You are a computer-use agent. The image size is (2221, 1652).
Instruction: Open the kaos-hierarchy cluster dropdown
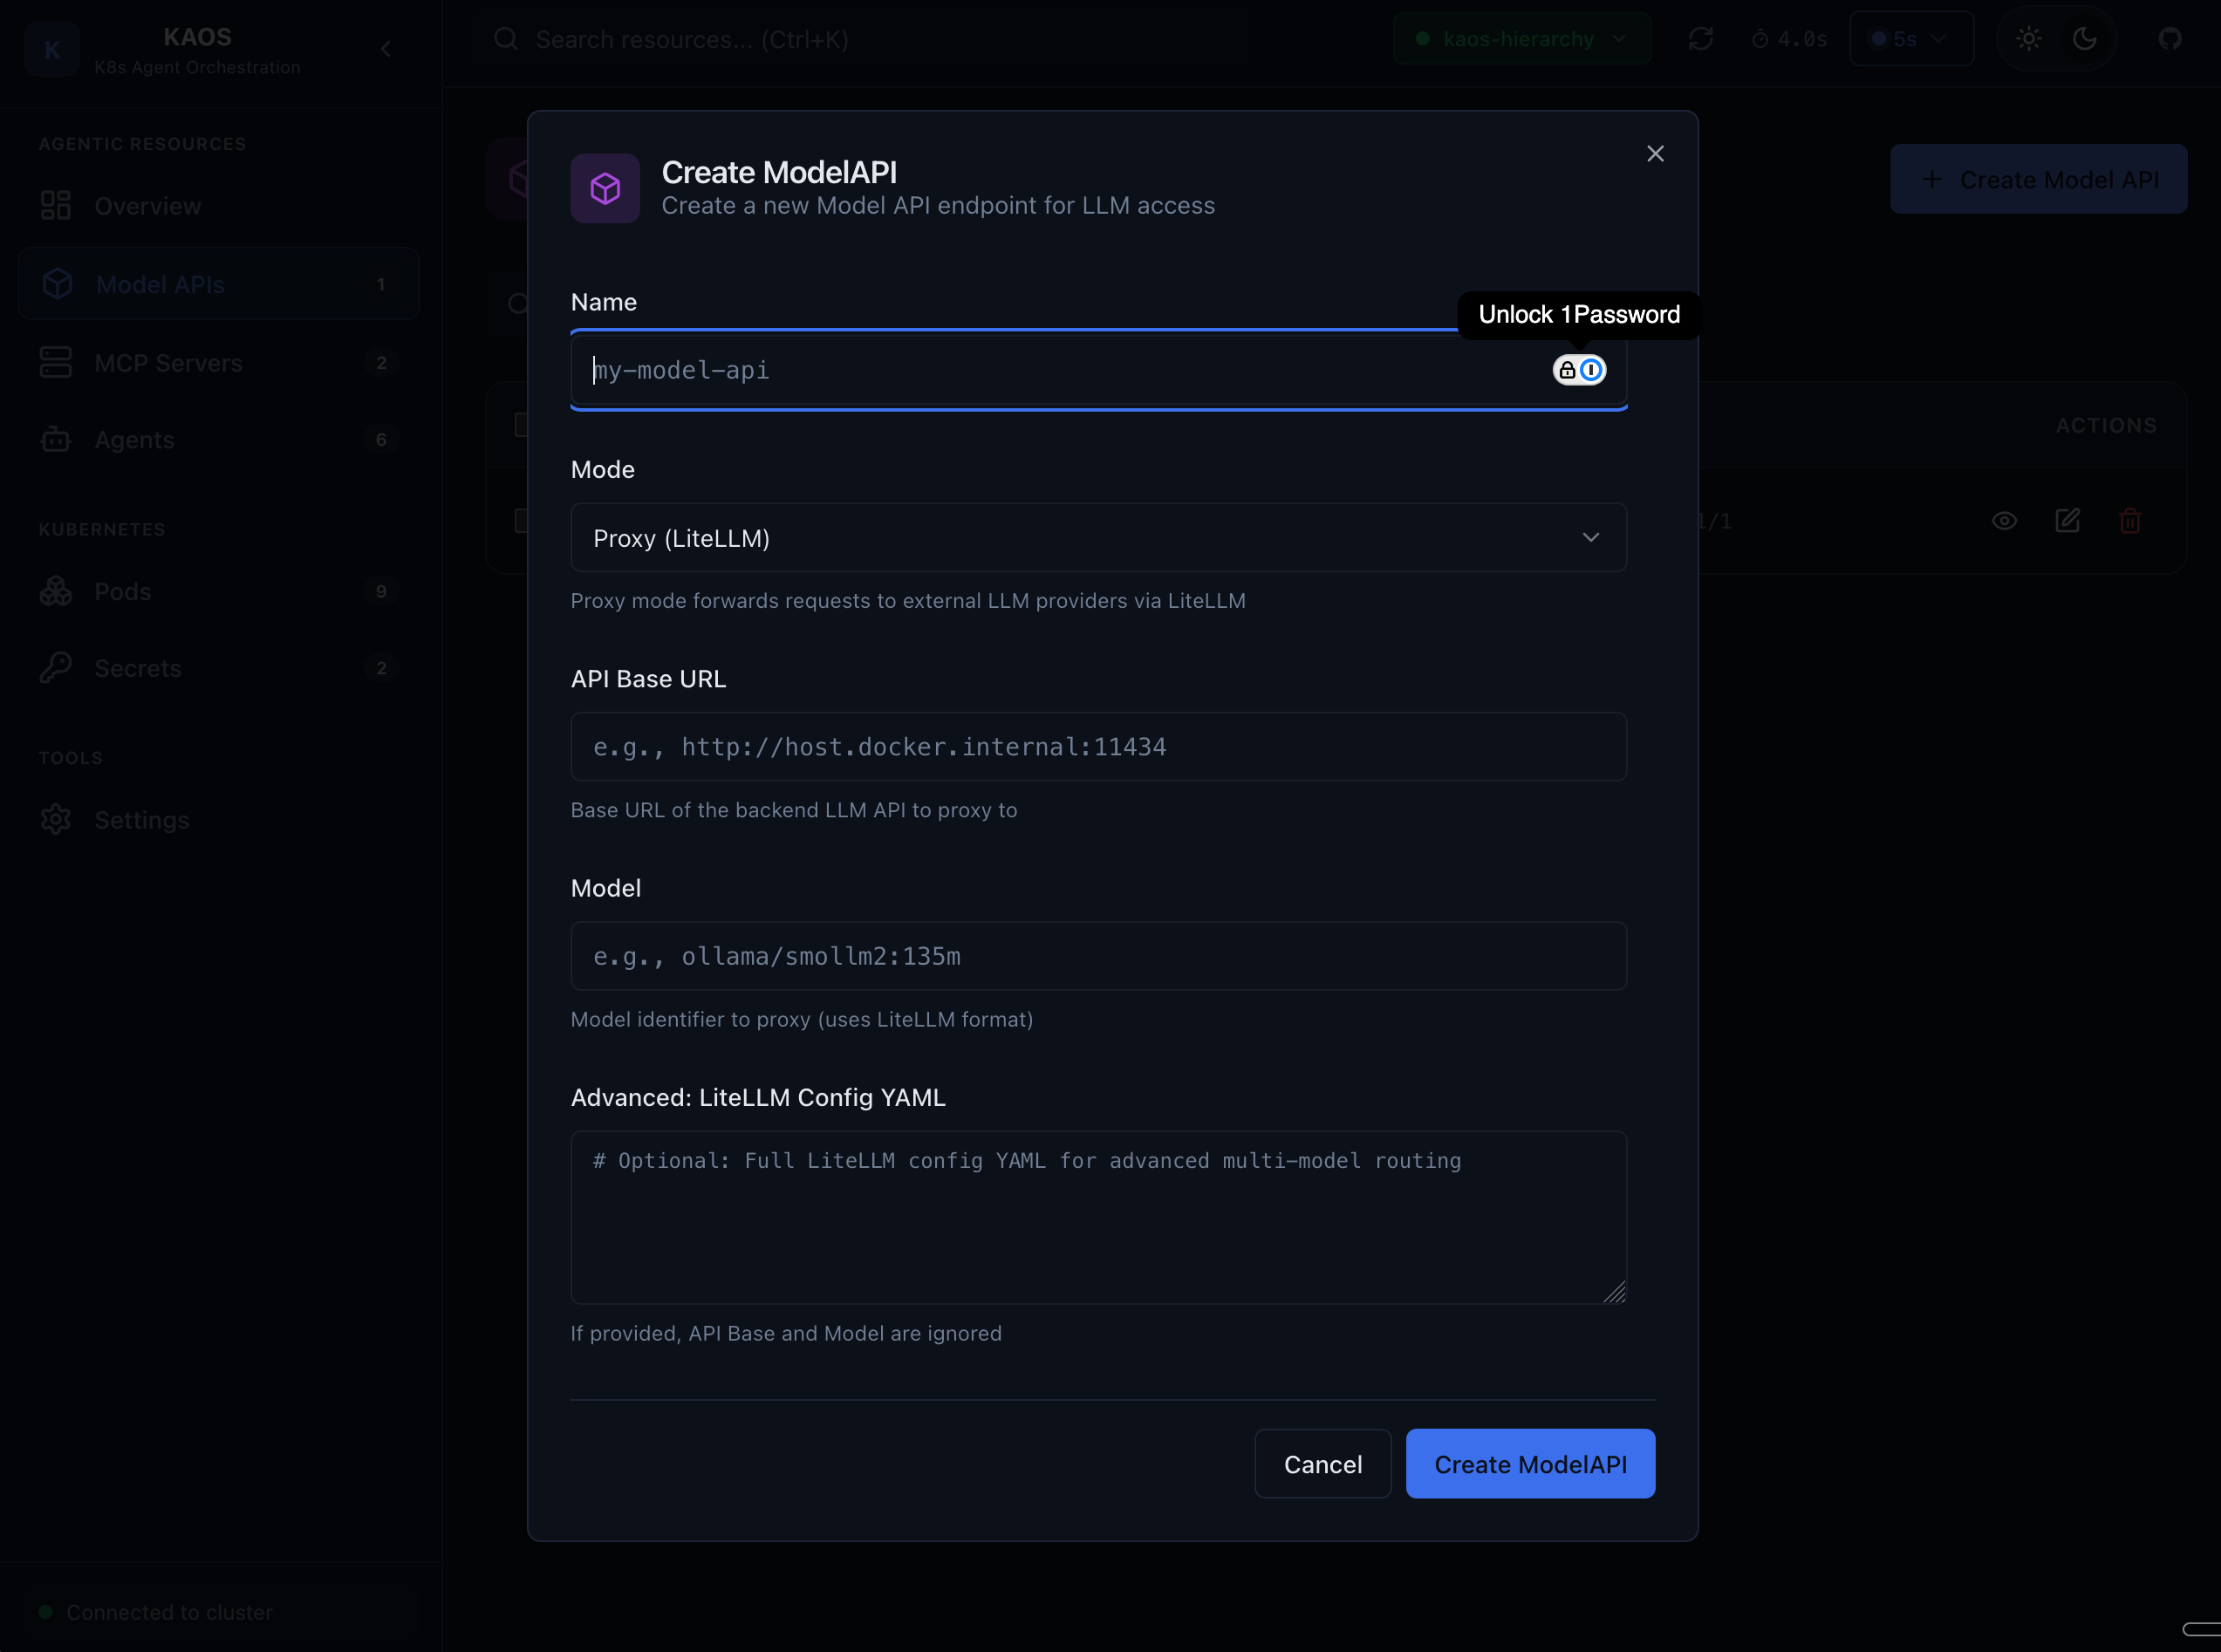(1521, 38)
